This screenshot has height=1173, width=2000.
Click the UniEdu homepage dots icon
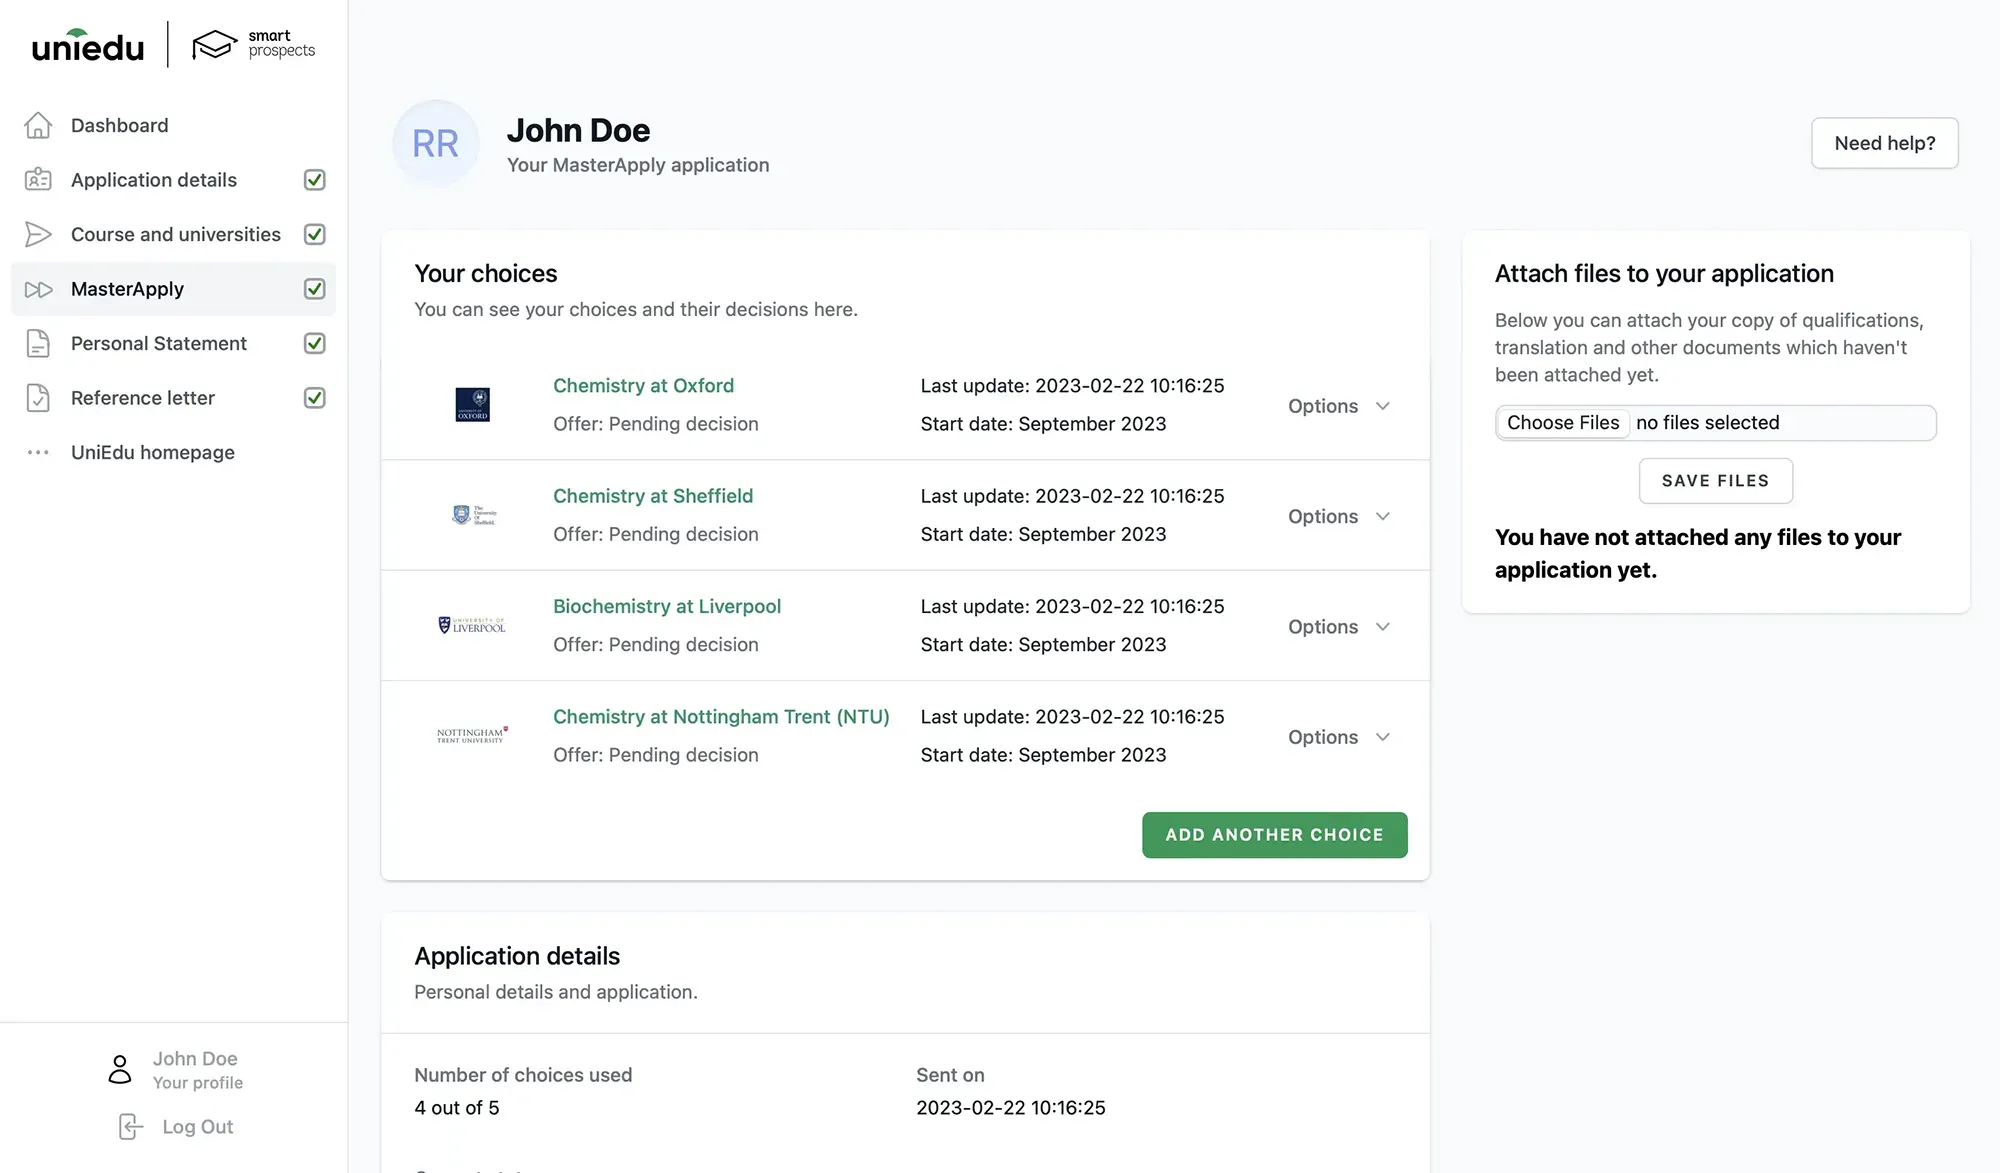tap(38, 452)
